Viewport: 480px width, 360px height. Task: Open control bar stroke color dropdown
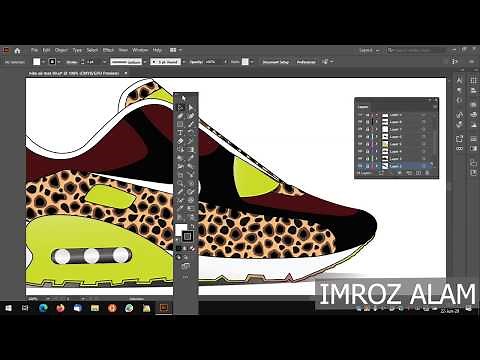[59, 62]
